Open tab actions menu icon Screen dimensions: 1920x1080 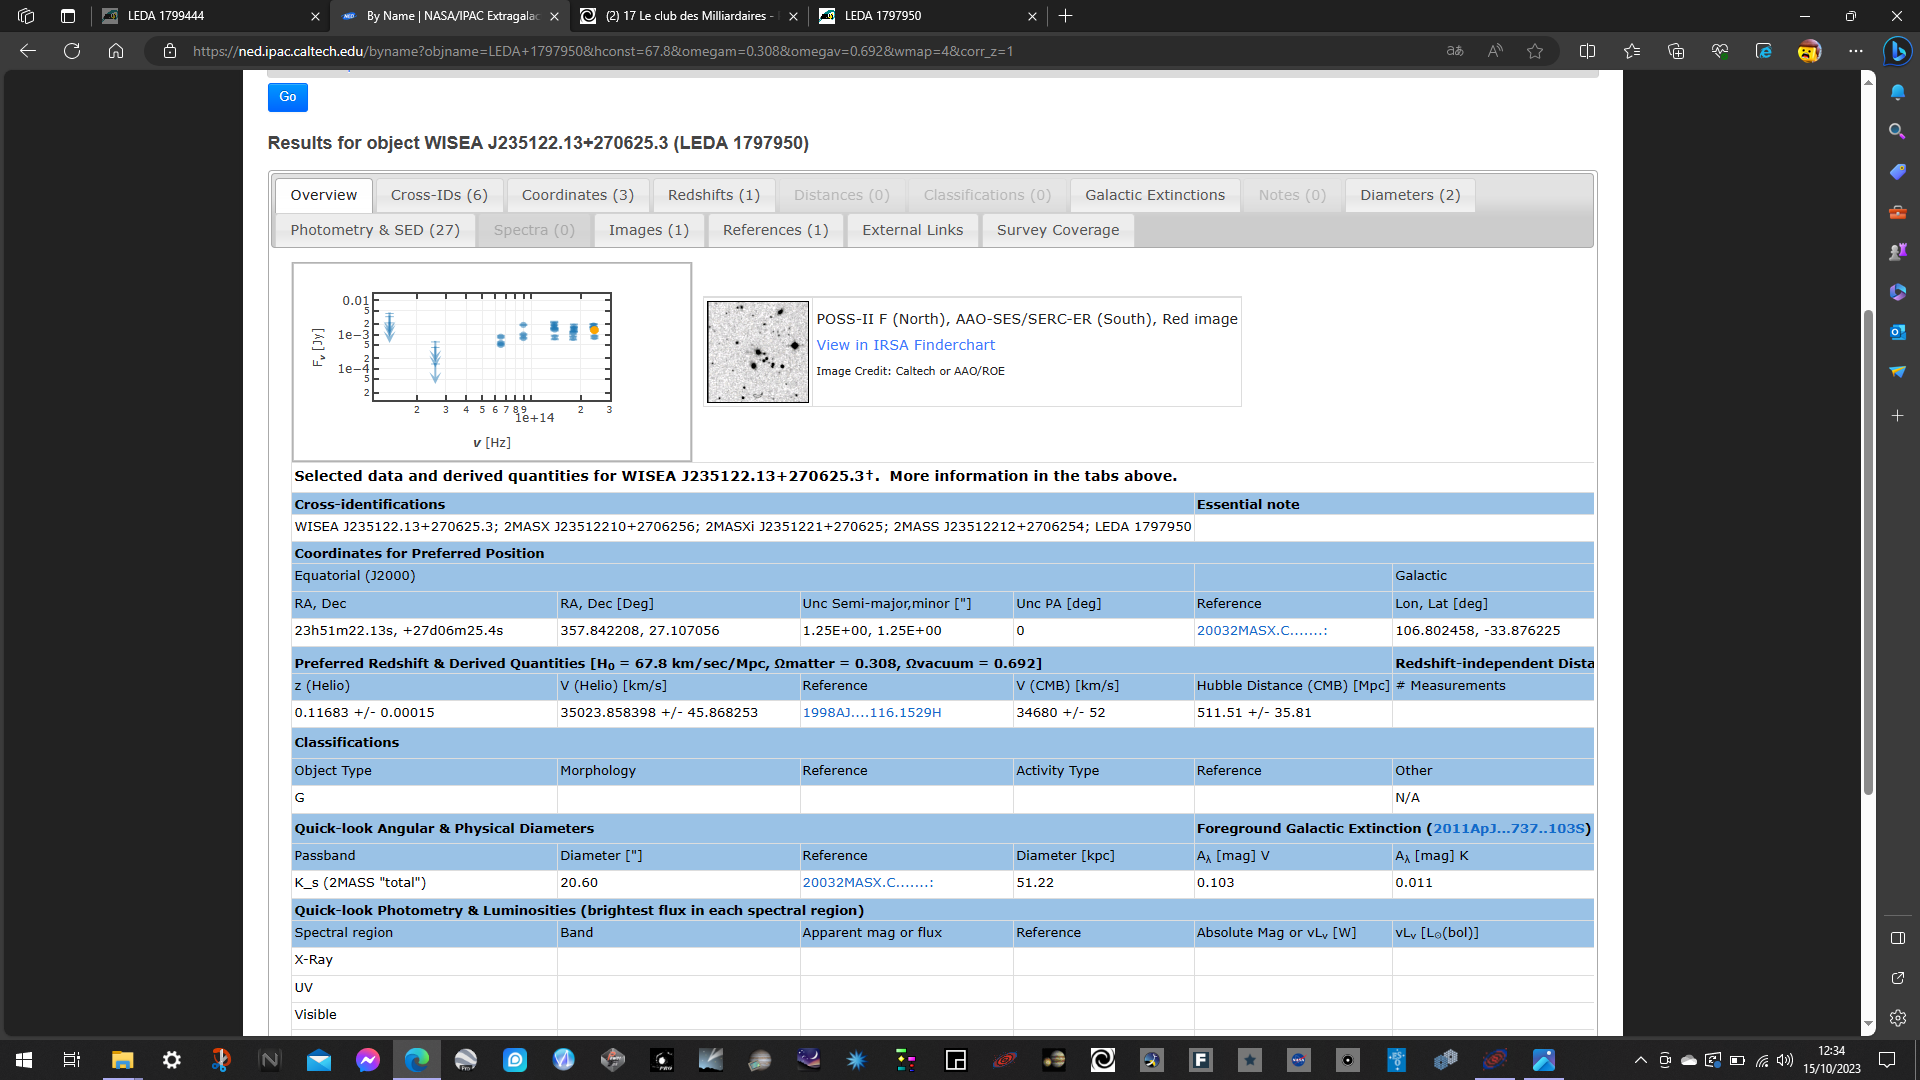tap(68, 16)
